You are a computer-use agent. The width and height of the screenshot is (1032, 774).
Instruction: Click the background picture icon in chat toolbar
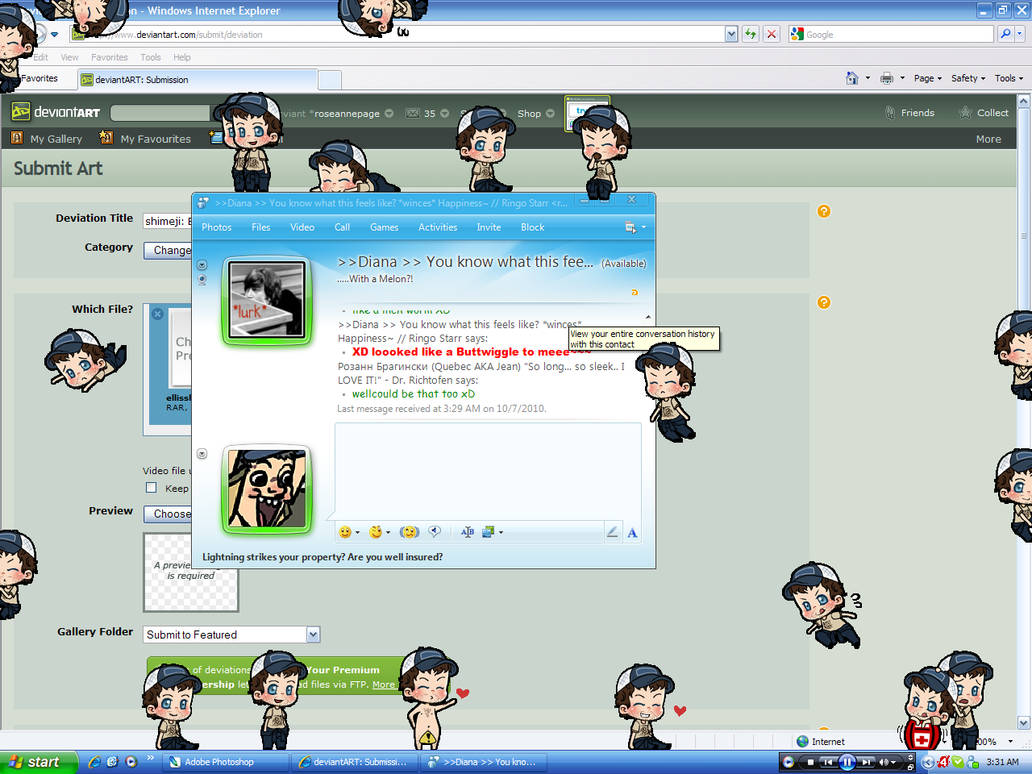pyautogui.click(x=488, y=532)
